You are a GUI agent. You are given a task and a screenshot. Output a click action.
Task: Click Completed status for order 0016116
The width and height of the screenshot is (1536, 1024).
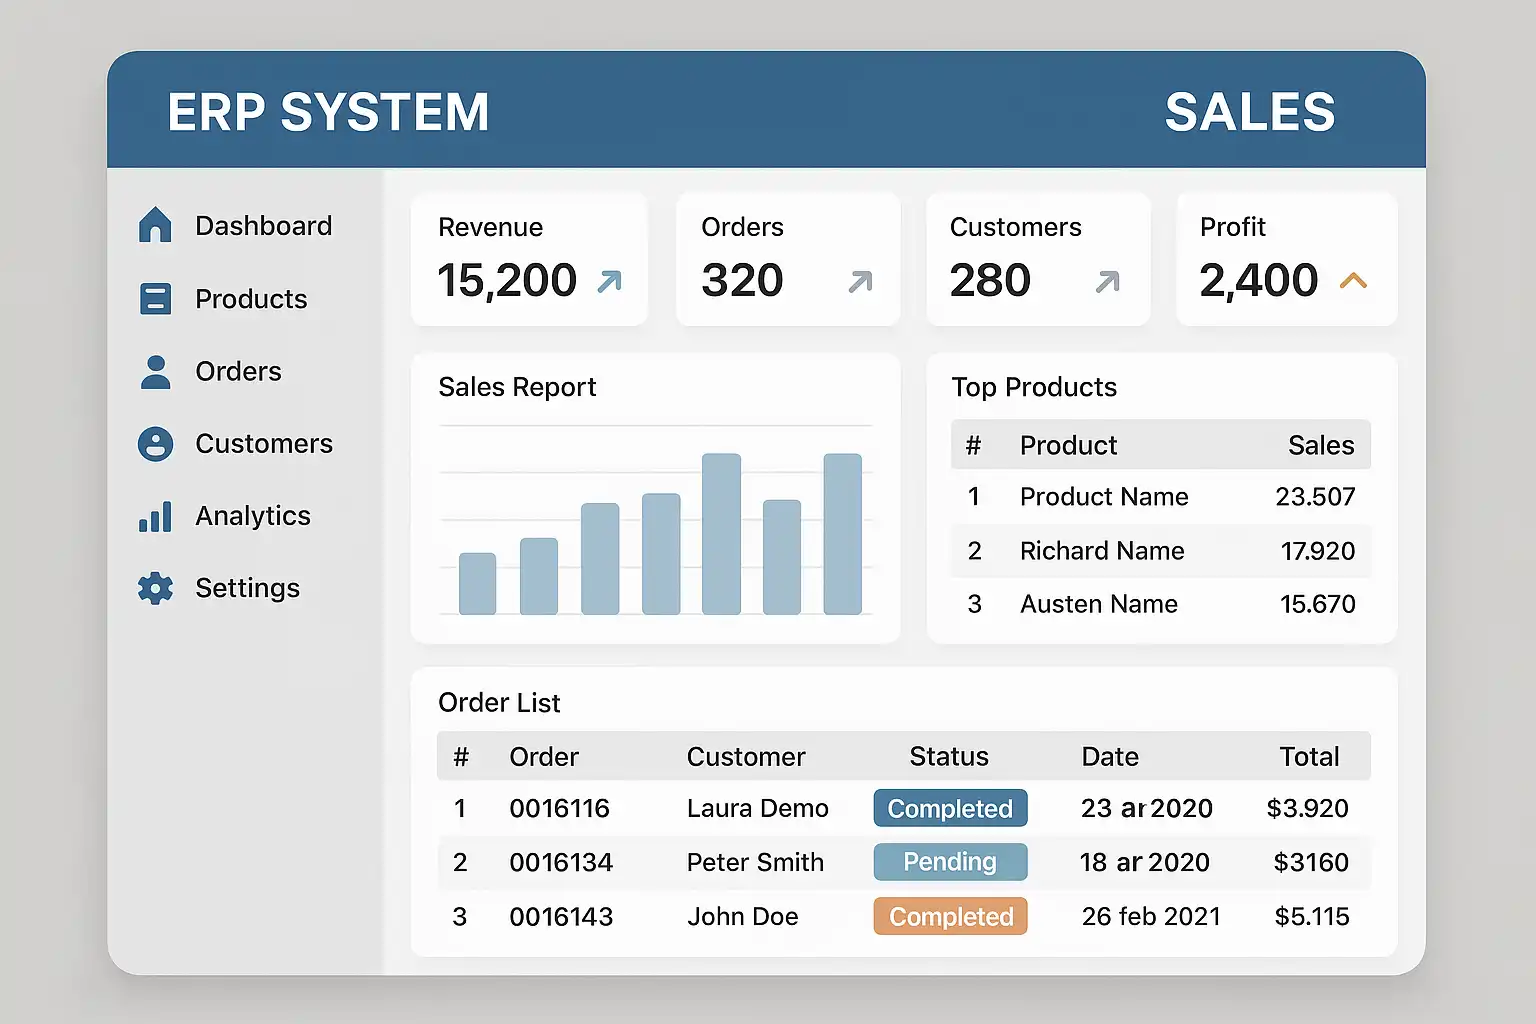[x=950, y=808]
